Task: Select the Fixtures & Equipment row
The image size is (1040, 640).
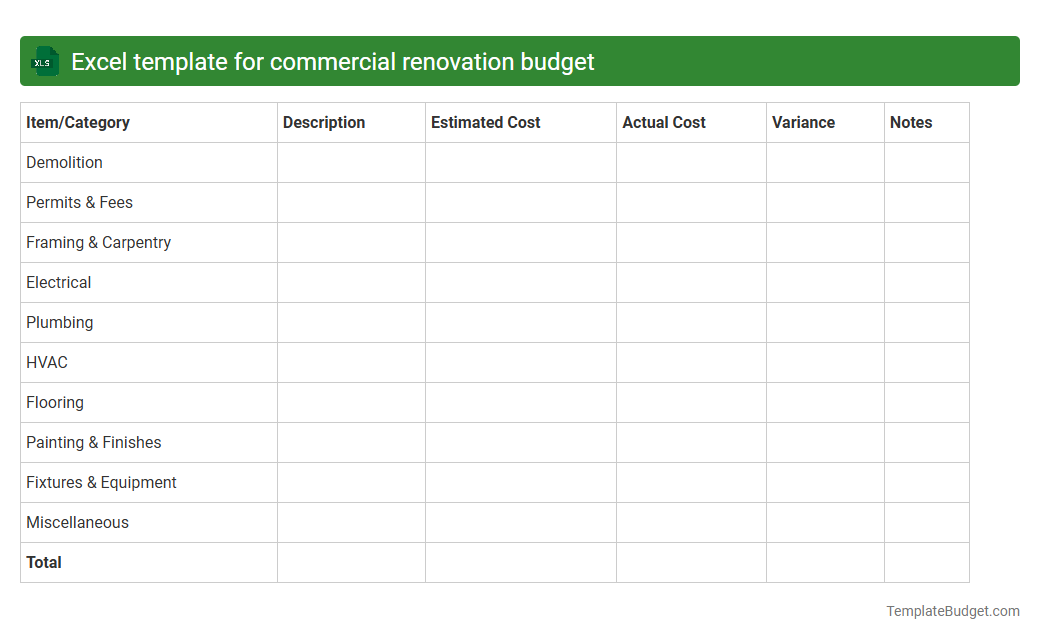Action: pos(101,482)
